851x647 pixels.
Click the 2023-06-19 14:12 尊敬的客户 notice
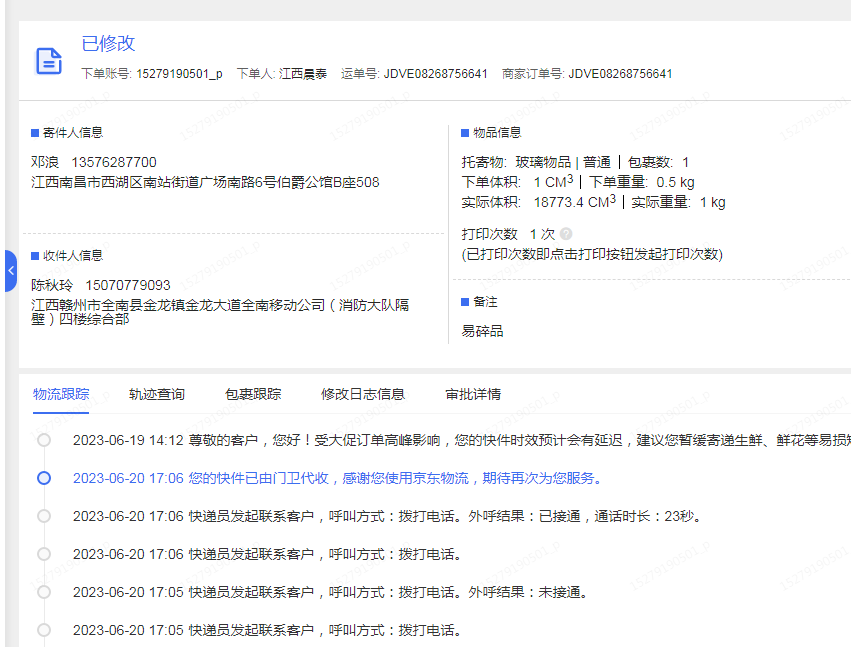462,440
